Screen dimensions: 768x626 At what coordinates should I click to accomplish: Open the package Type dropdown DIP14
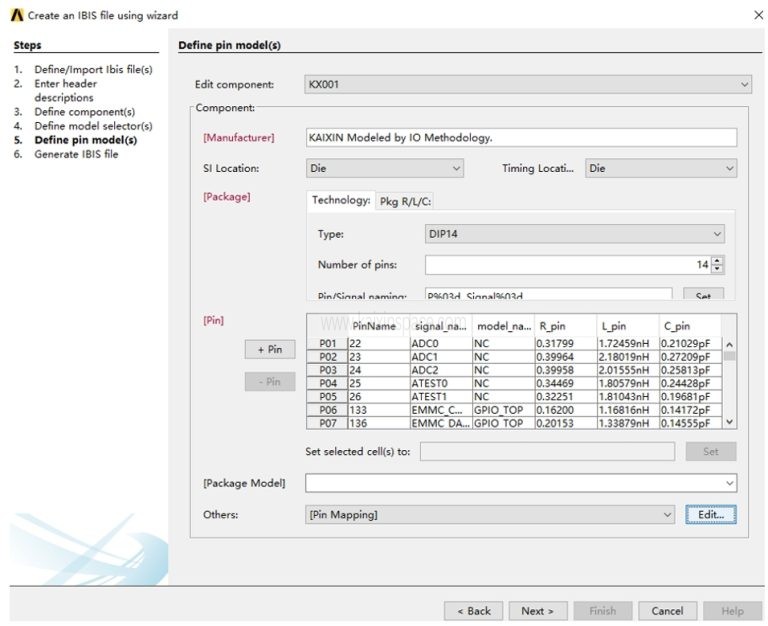[x=575, y=234]
